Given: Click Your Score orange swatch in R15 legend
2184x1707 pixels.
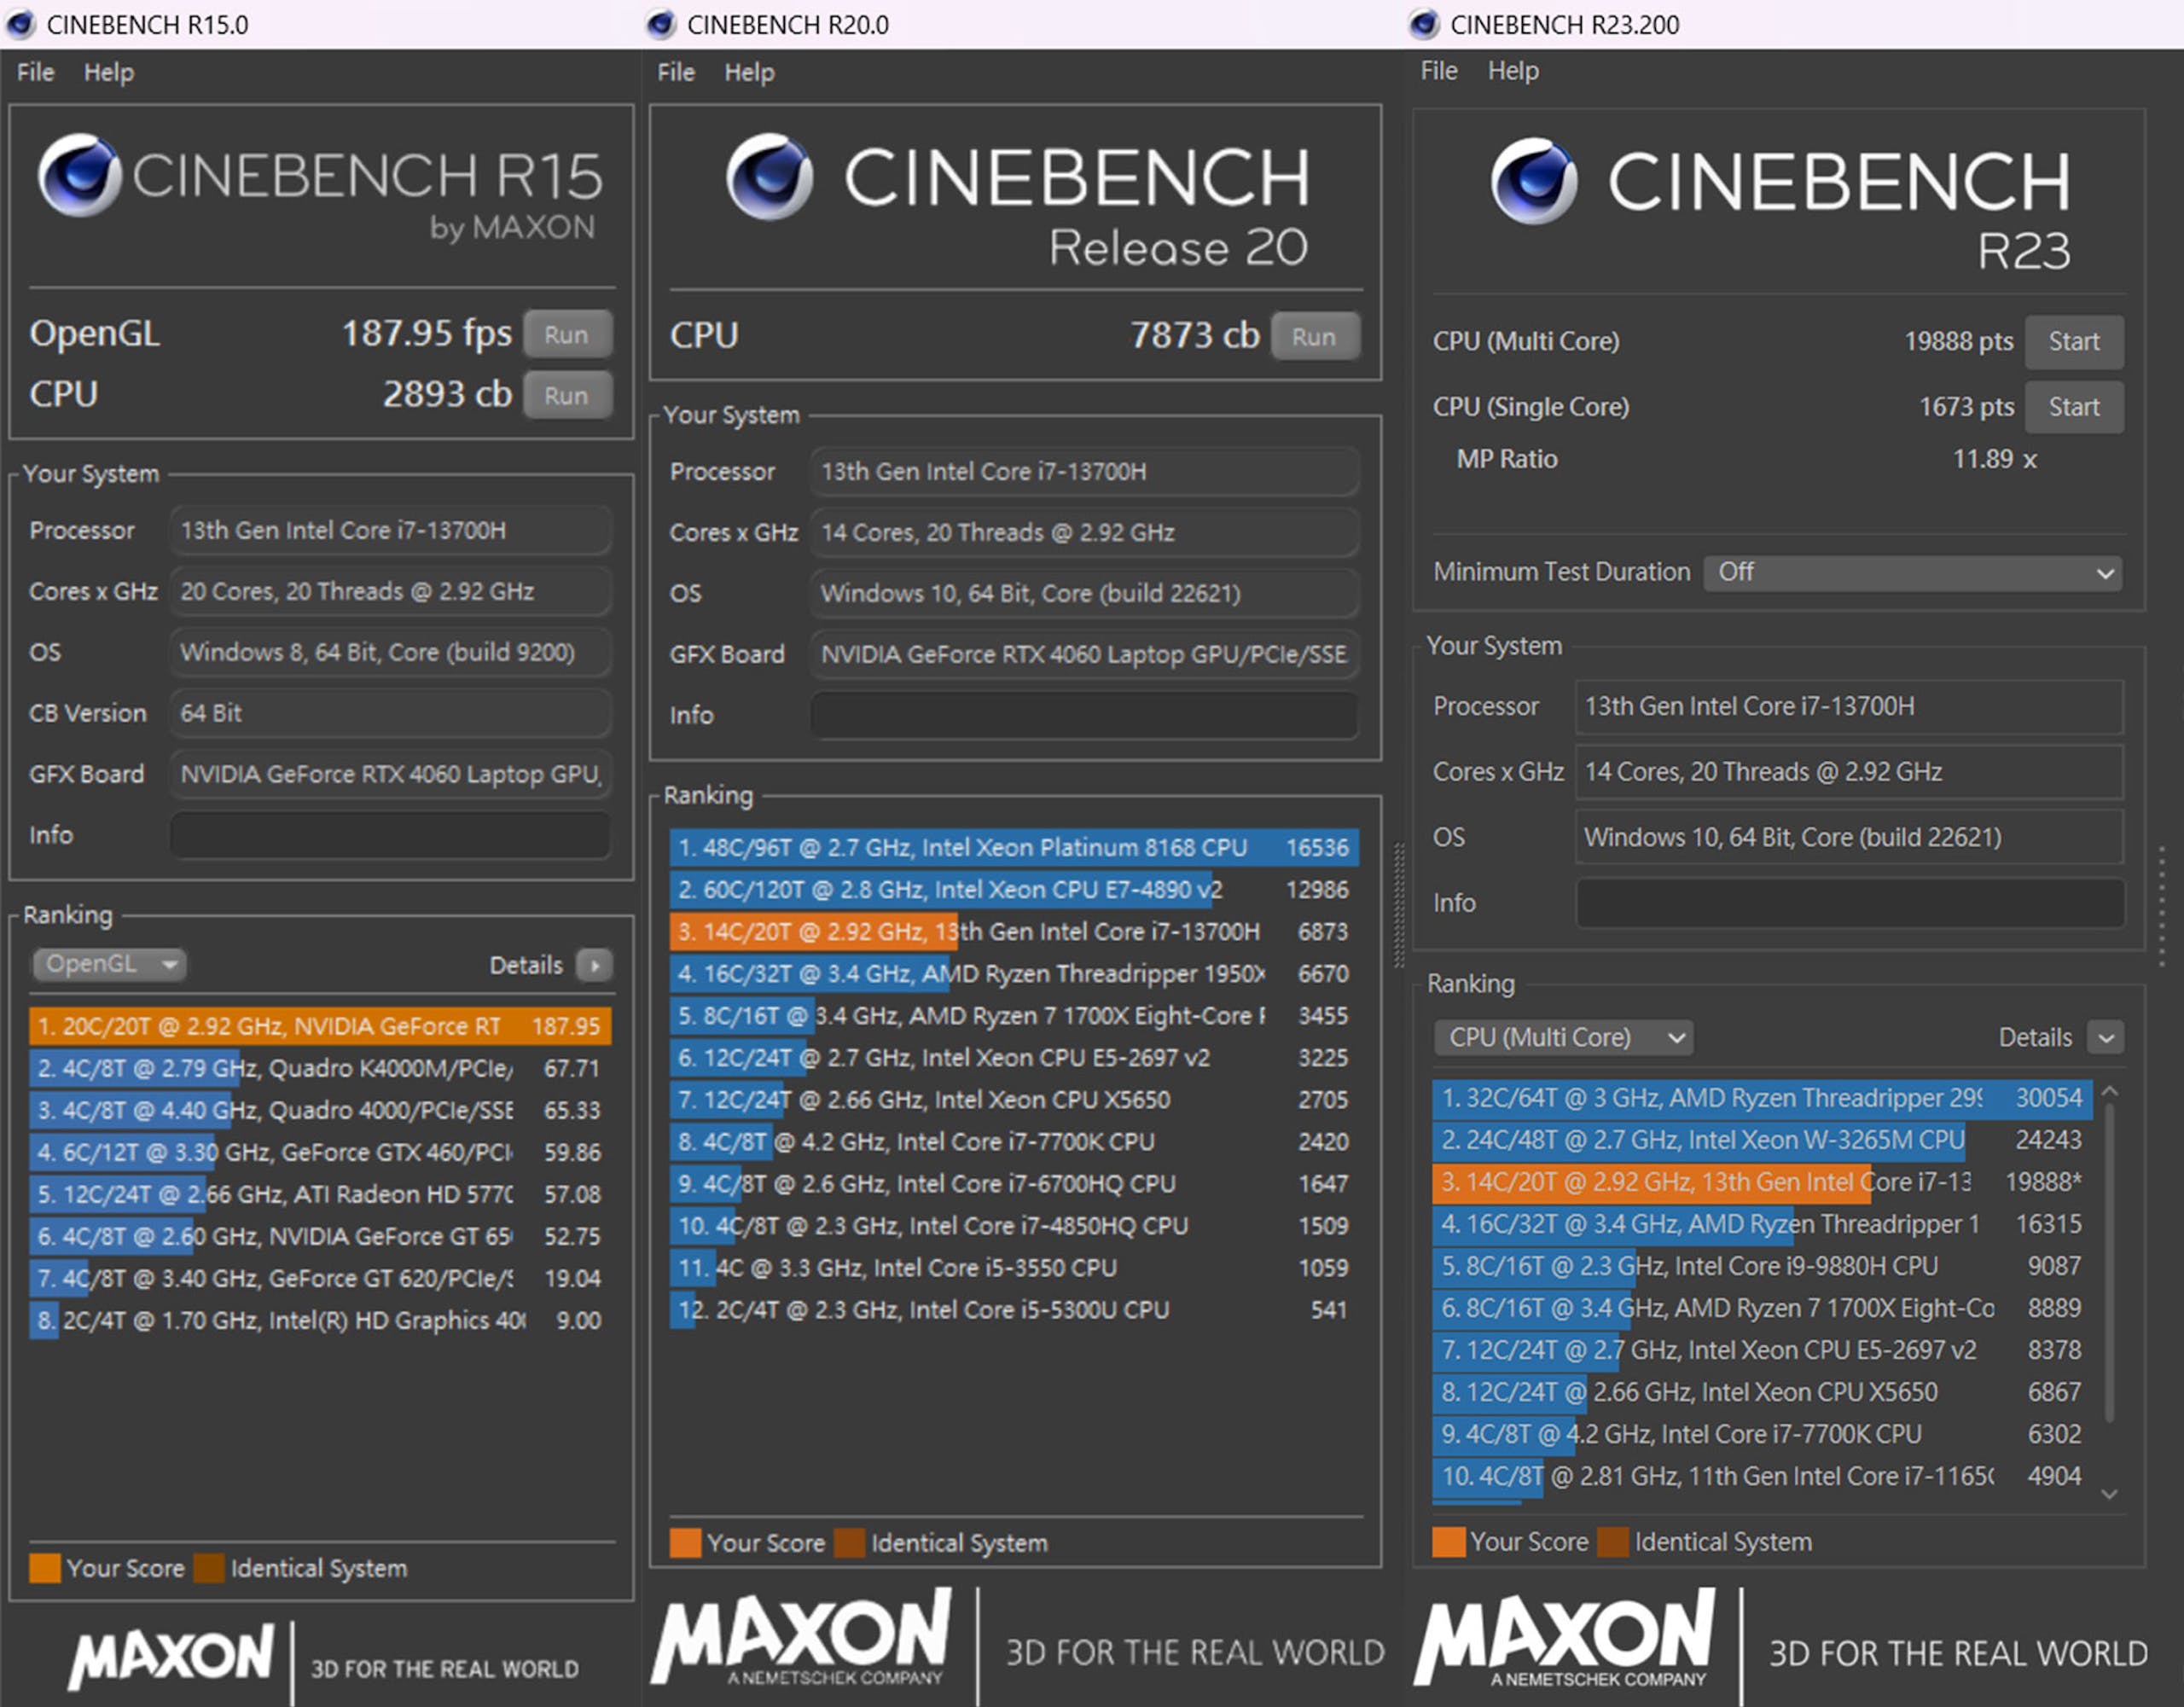Looking at the screenshot, I should pyautogui.click(x=44, y=1568).
